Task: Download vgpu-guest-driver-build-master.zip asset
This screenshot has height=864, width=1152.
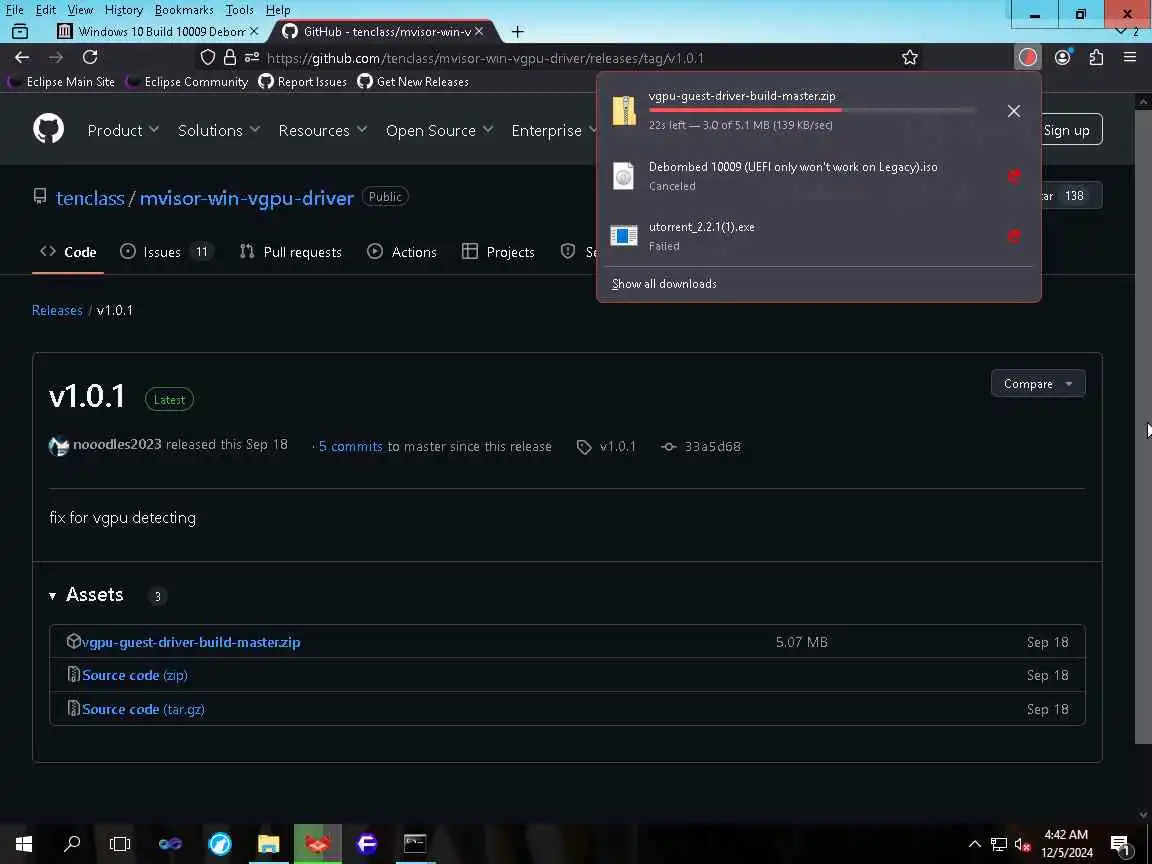Action: (191, 642)
